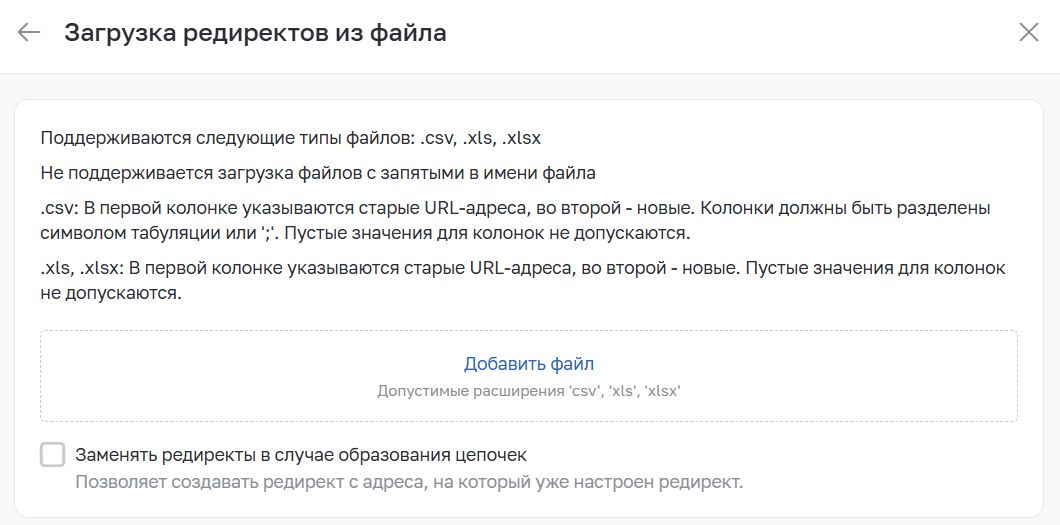Click the 'Заменять редиректы в случае образования цепочек' label

coord(301,455)
